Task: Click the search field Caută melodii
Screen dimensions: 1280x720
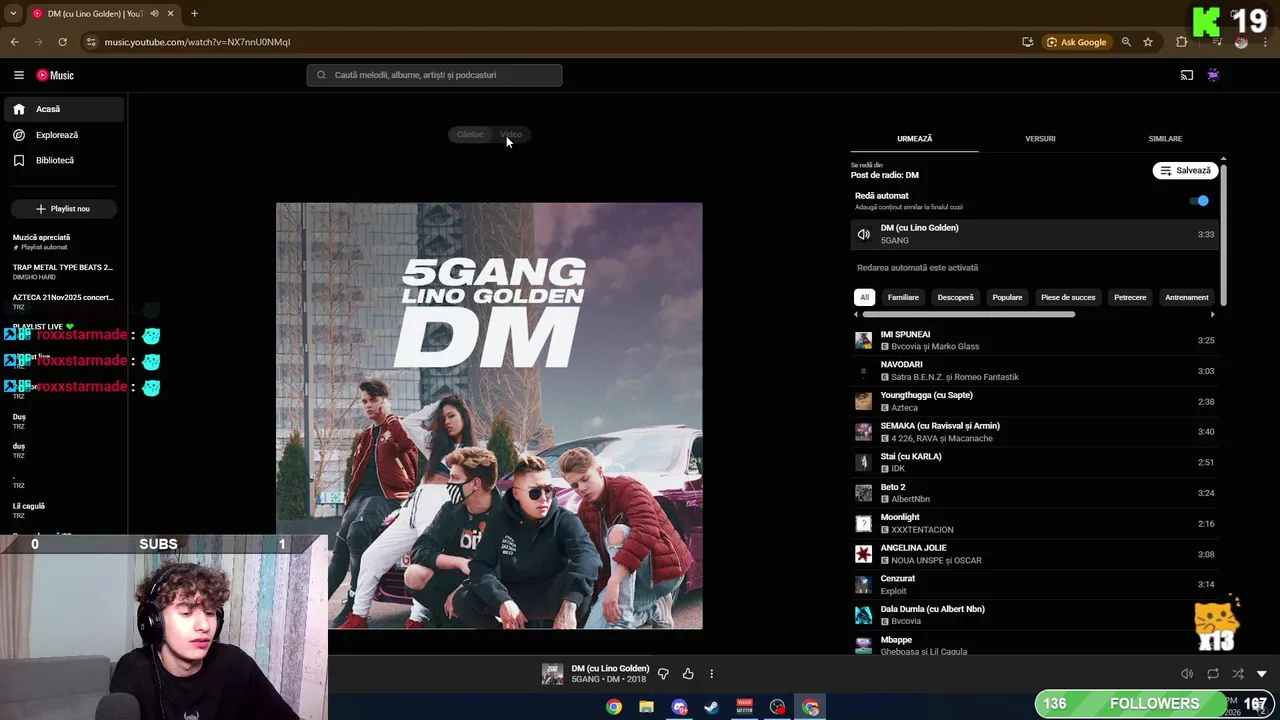Action: point(434,75)
